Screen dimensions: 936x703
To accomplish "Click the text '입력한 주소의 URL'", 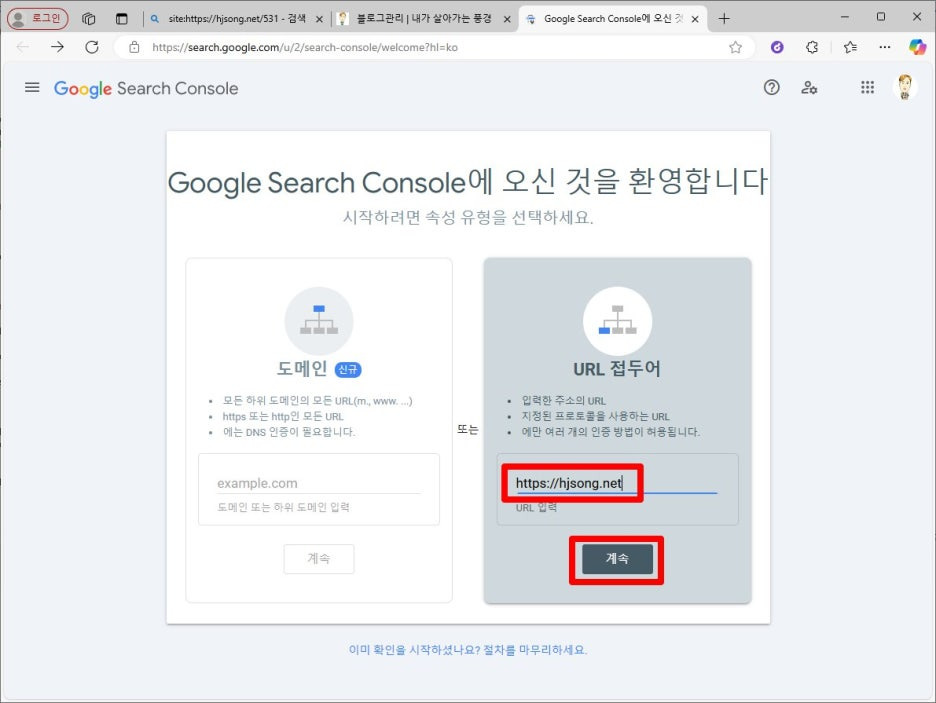I will pyautogui.click(x=564, y=400).
